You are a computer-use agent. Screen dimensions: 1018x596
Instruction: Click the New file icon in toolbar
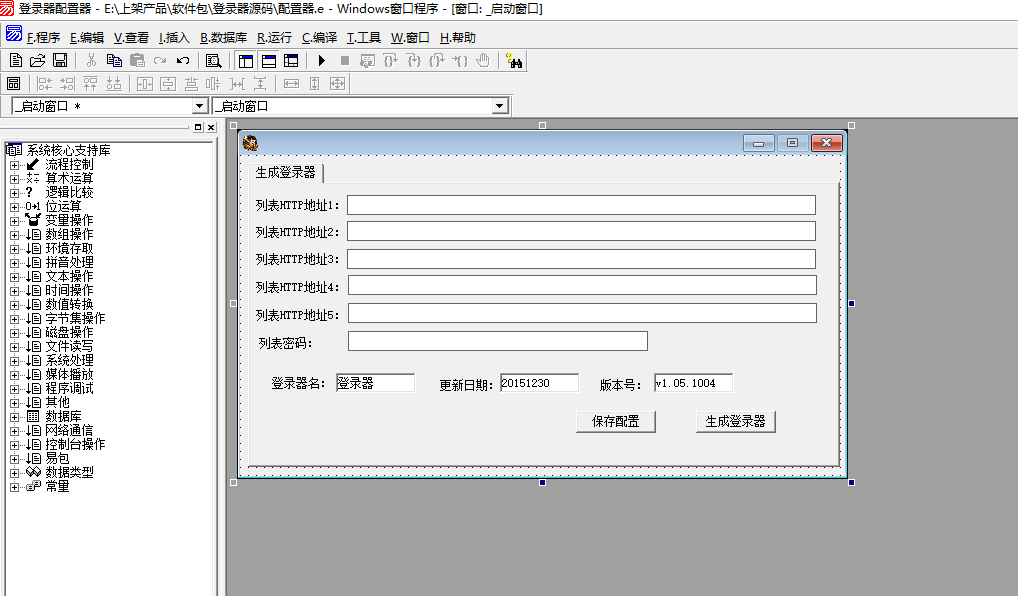(16, 61)
